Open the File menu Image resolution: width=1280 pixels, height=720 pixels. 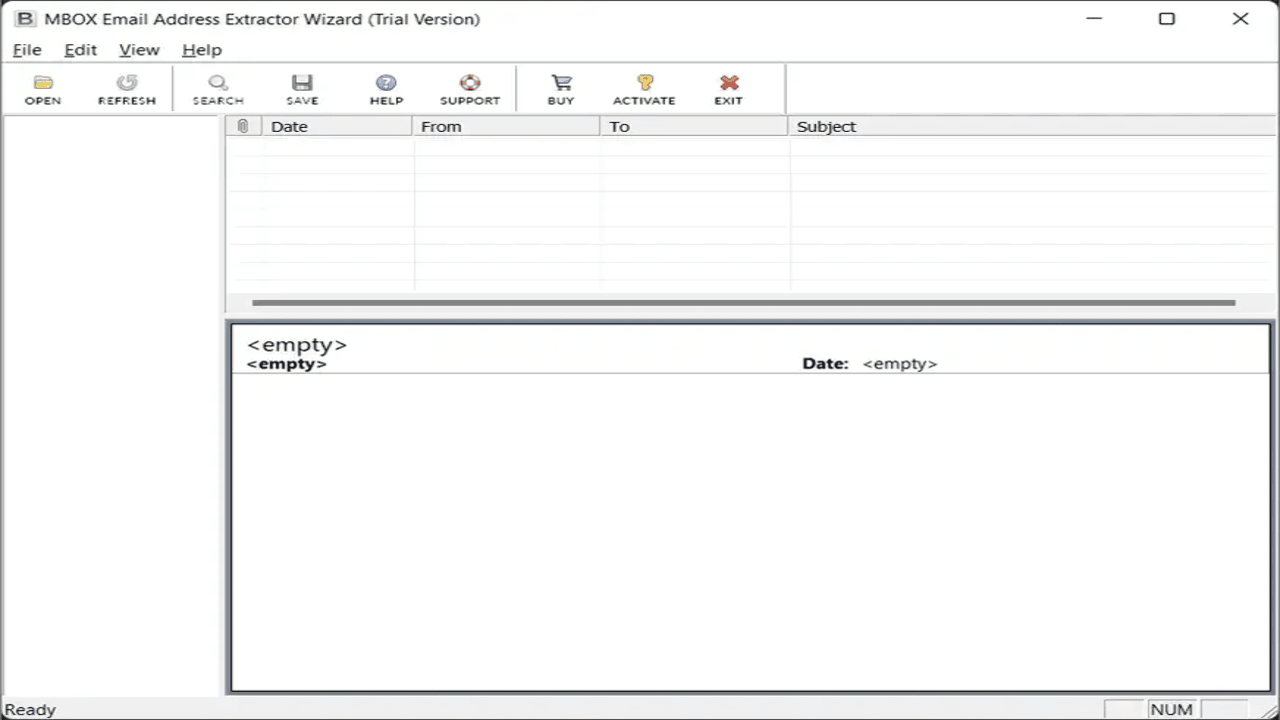point(27,50)
